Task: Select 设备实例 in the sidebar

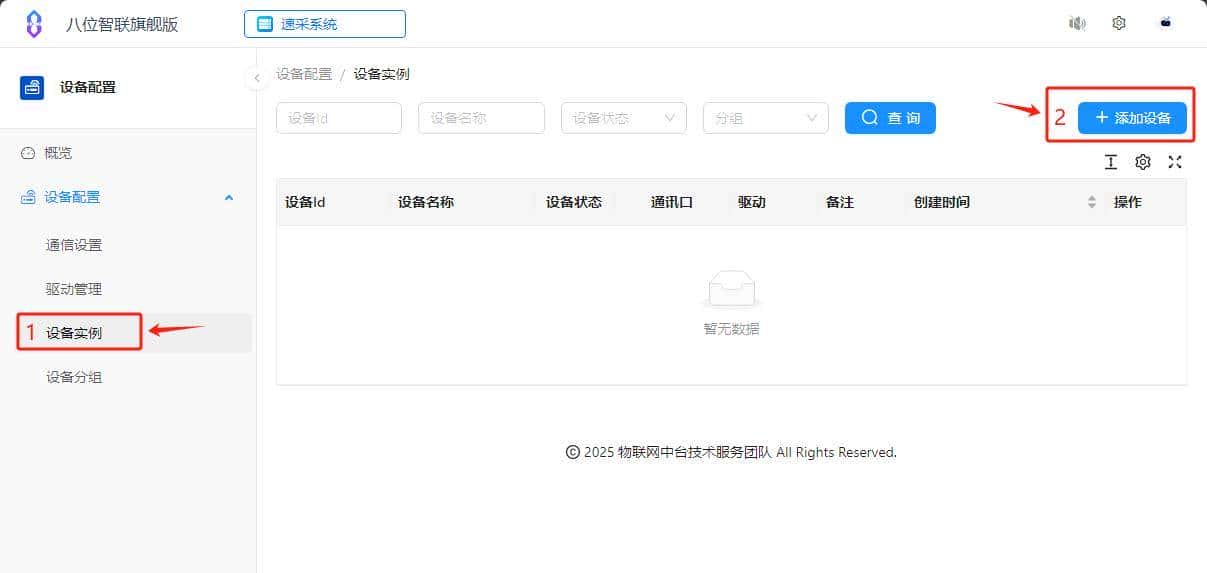Action: (x=74, y=333)
